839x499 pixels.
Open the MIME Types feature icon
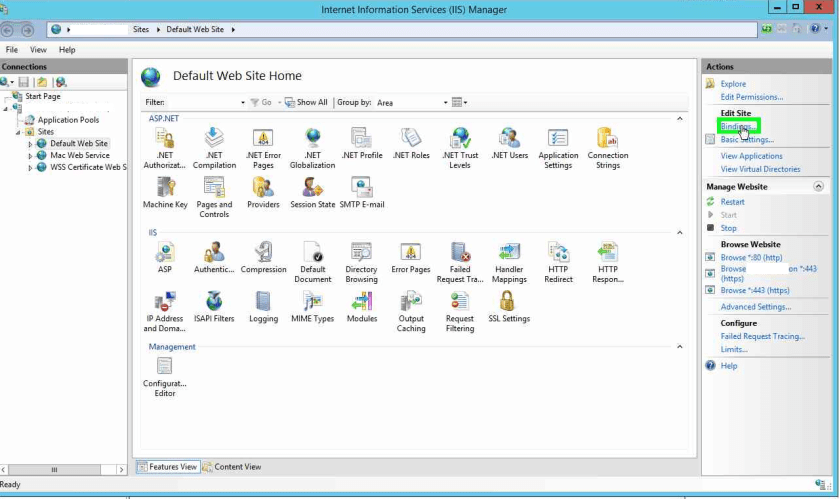click(312, 302)
